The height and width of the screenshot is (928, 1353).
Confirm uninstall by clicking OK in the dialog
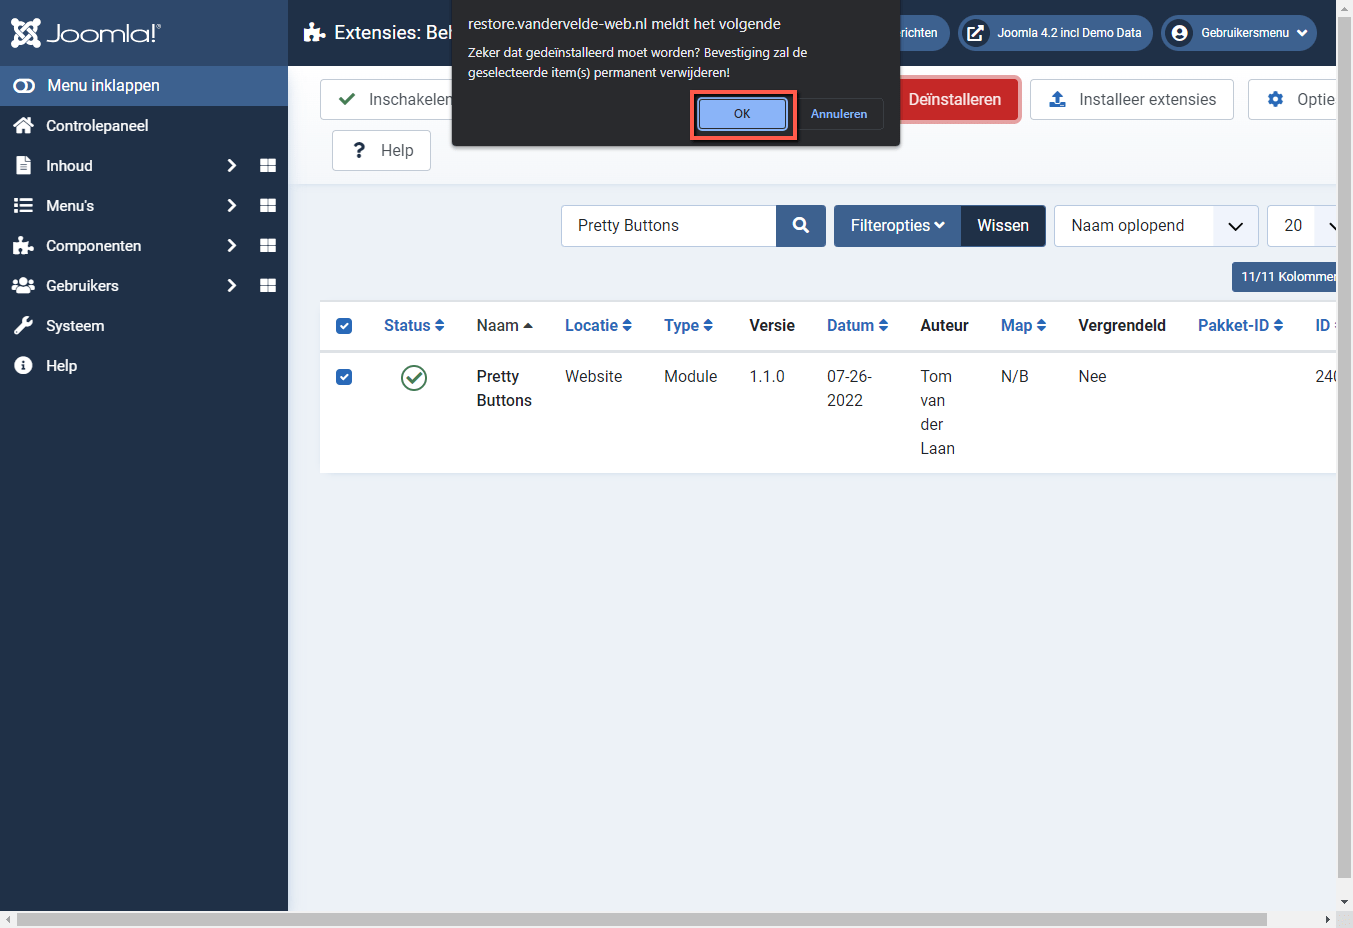click(x=741, y=114)
